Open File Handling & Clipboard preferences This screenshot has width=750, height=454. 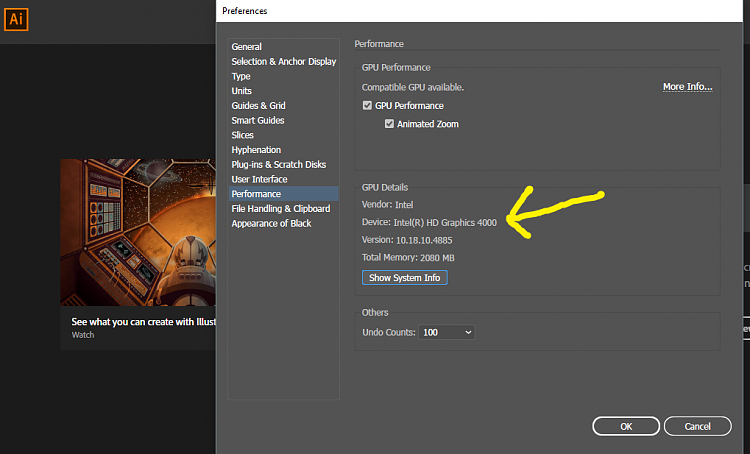coord(281,209)
